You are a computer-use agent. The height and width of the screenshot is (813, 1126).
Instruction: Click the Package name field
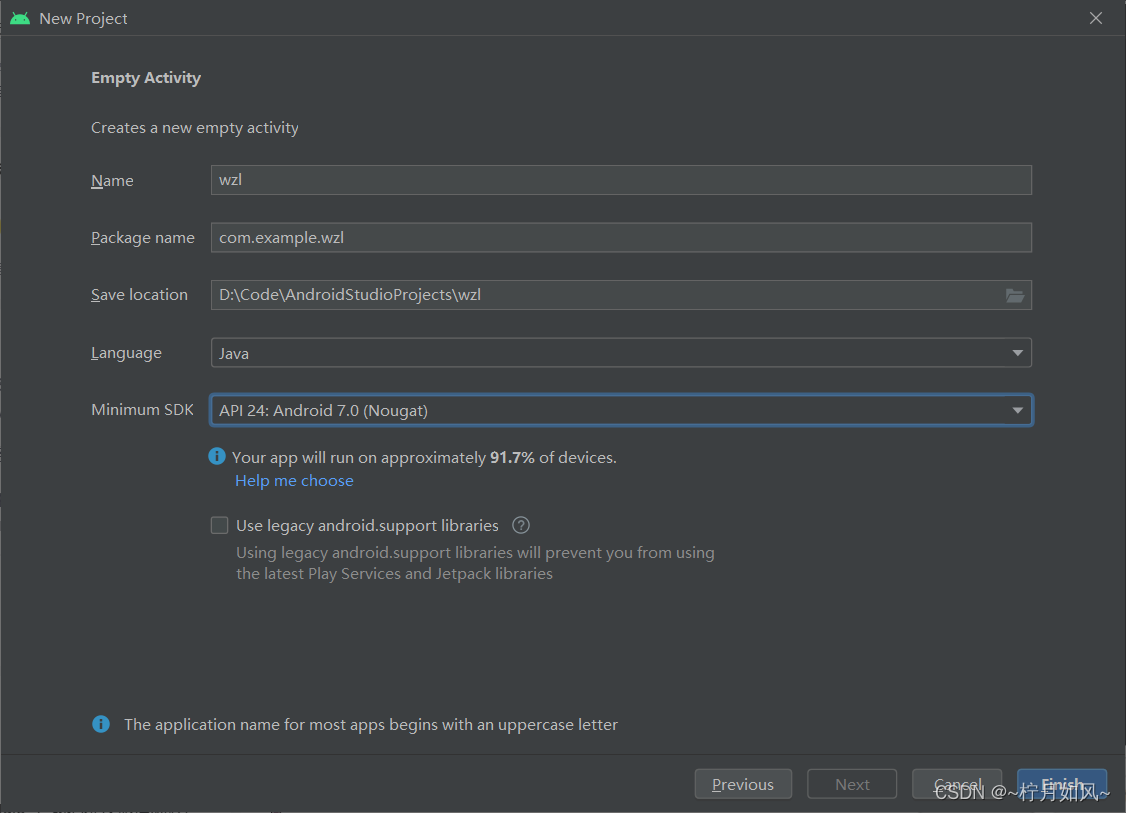point(621,237)
